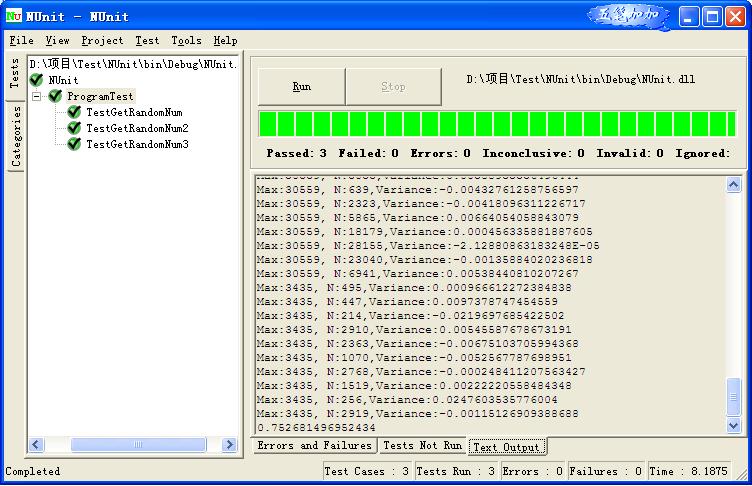This screenshot has width=752, height=486.
Task: Click the 'Completed' status bar text
Action: click(x=33, y=472)
